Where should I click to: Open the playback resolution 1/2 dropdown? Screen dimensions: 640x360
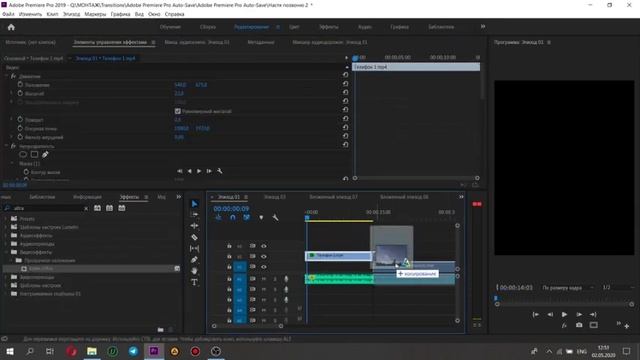pos(618,288)
